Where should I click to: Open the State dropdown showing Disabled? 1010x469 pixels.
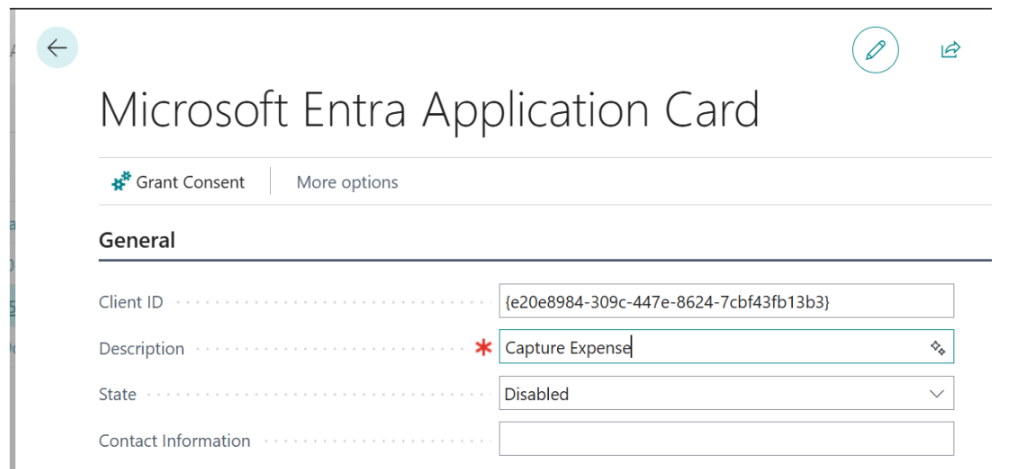coord(726,394)
